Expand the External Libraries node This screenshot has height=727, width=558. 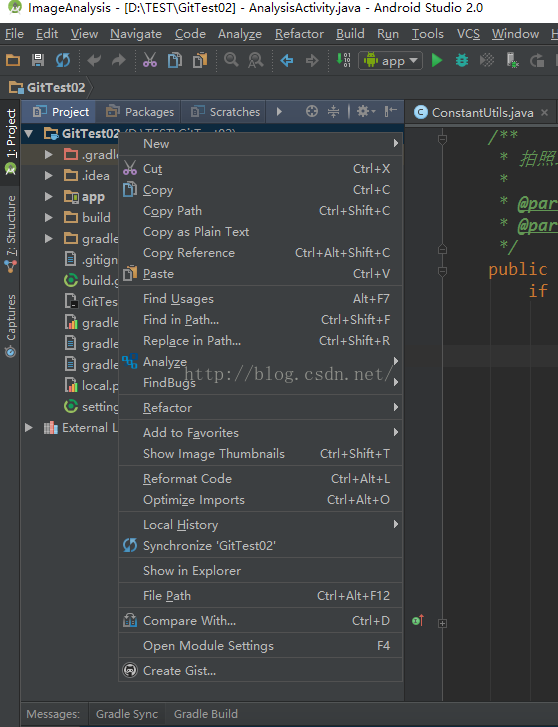pyautogui.click(x=29, y=427)
